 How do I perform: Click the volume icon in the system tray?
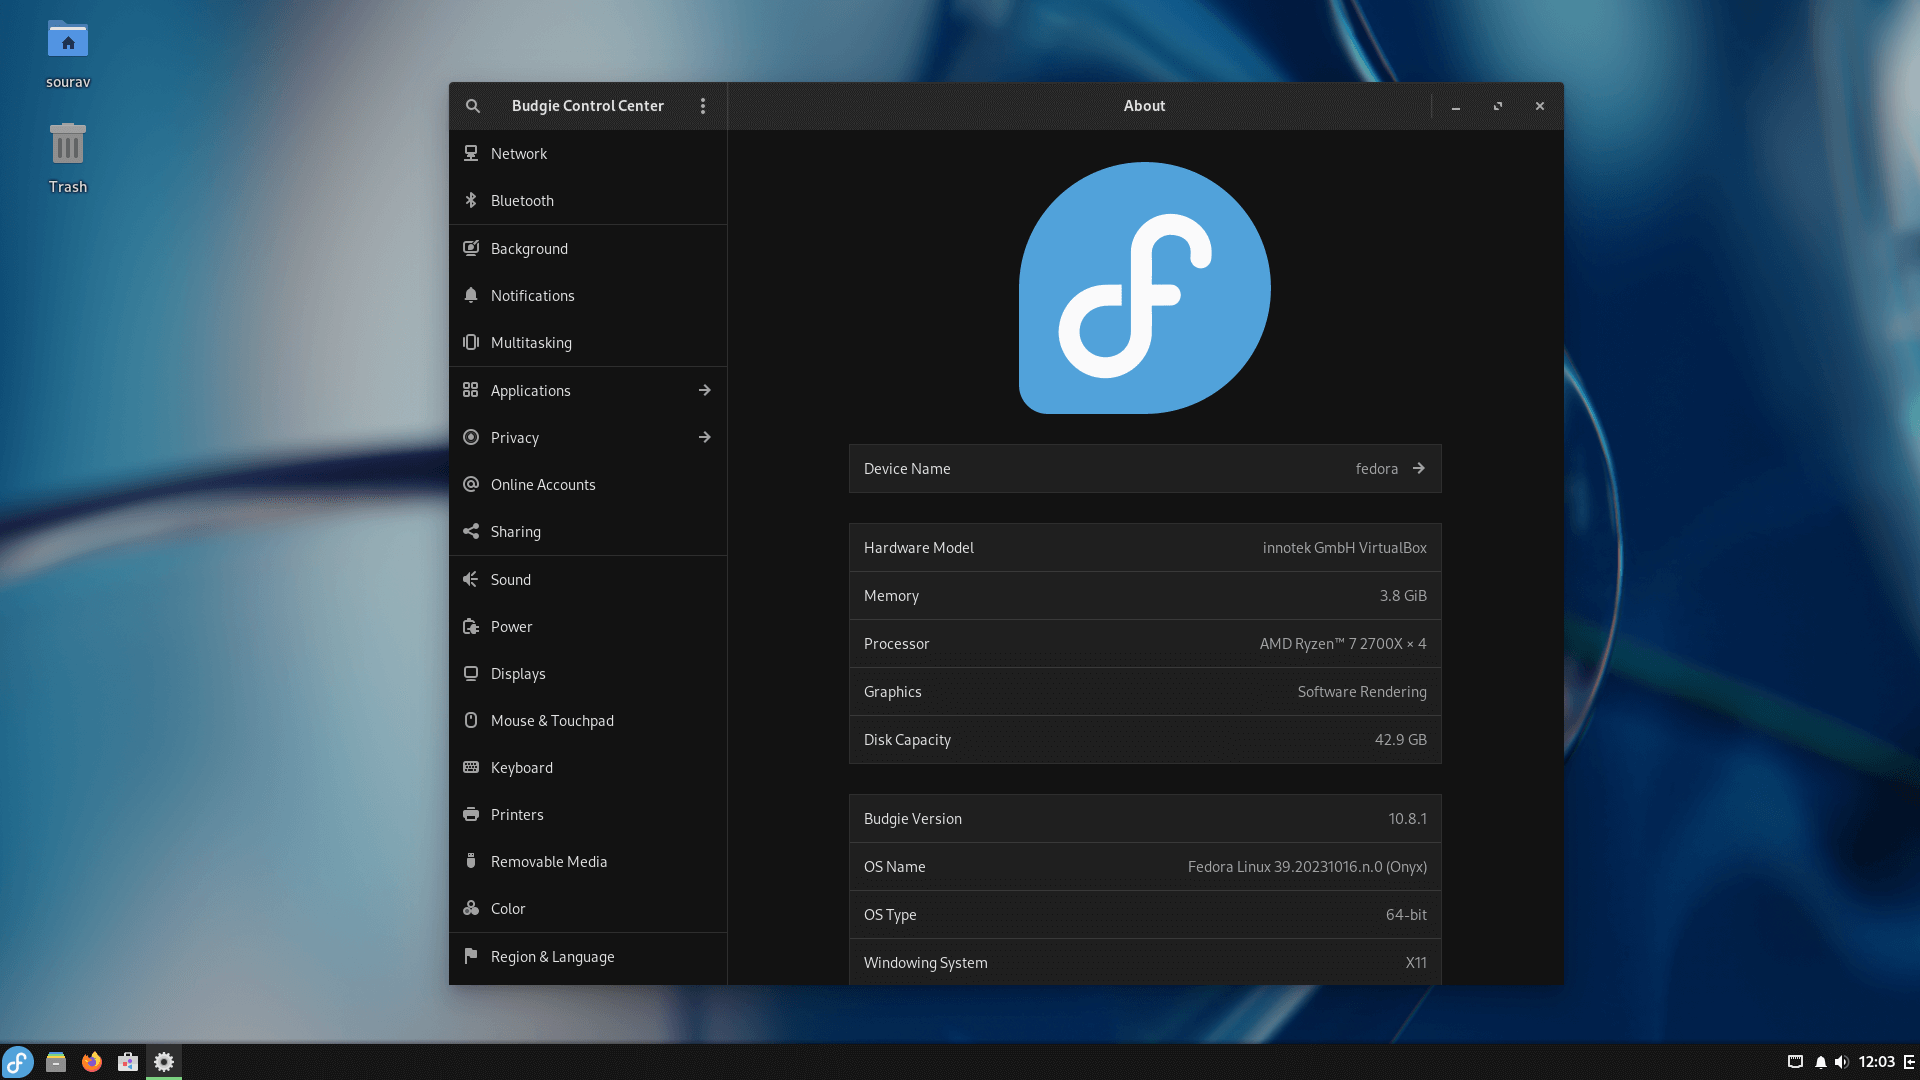coord(1843,1062)
